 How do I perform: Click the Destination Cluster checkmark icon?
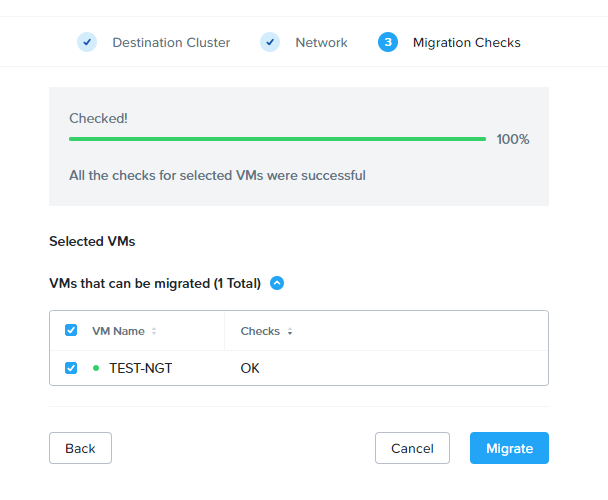tap(87, 42)
